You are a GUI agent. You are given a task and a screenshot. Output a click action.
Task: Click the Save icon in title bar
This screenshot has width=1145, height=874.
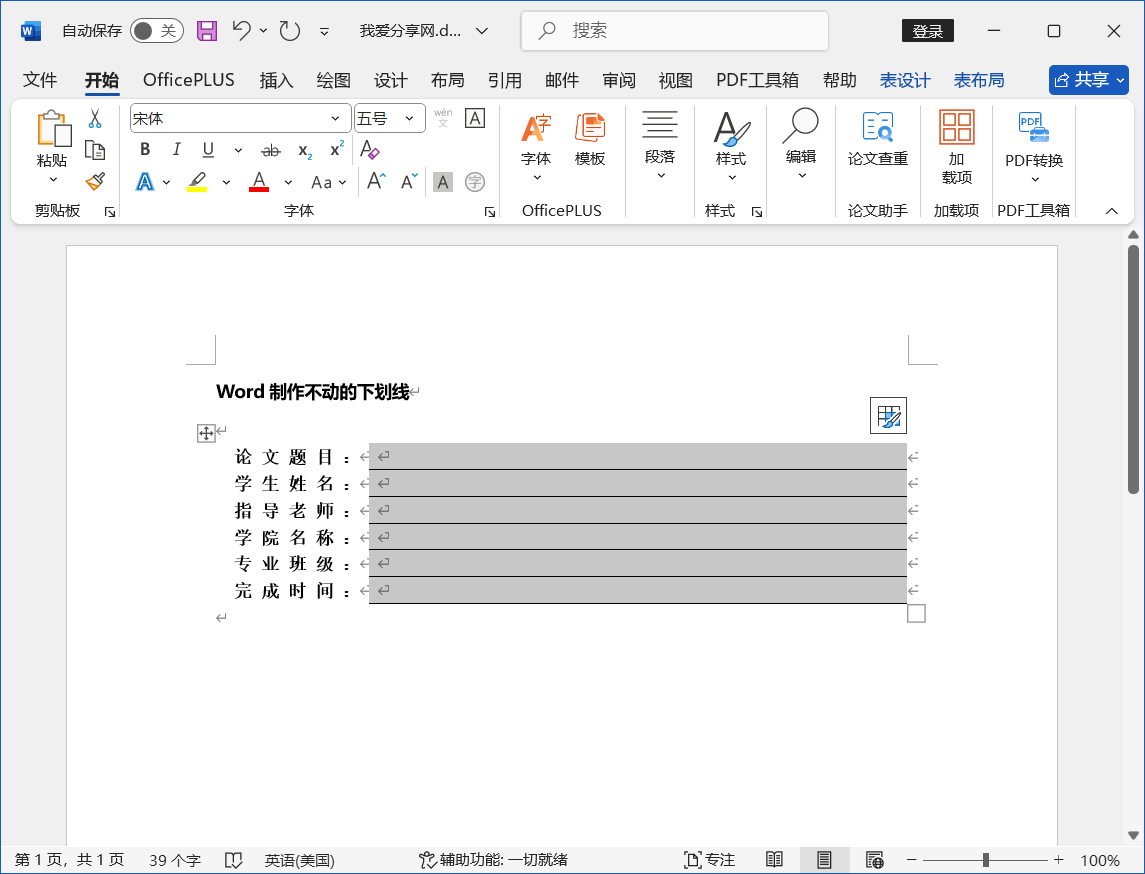(x=207, y=31)
